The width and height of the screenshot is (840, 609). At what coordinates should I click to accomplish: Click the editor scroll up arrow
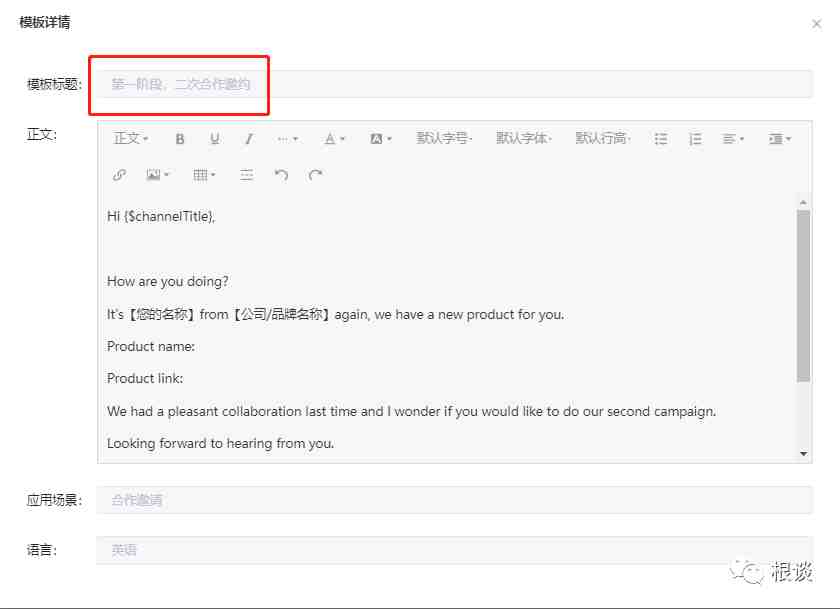[803, 202]
